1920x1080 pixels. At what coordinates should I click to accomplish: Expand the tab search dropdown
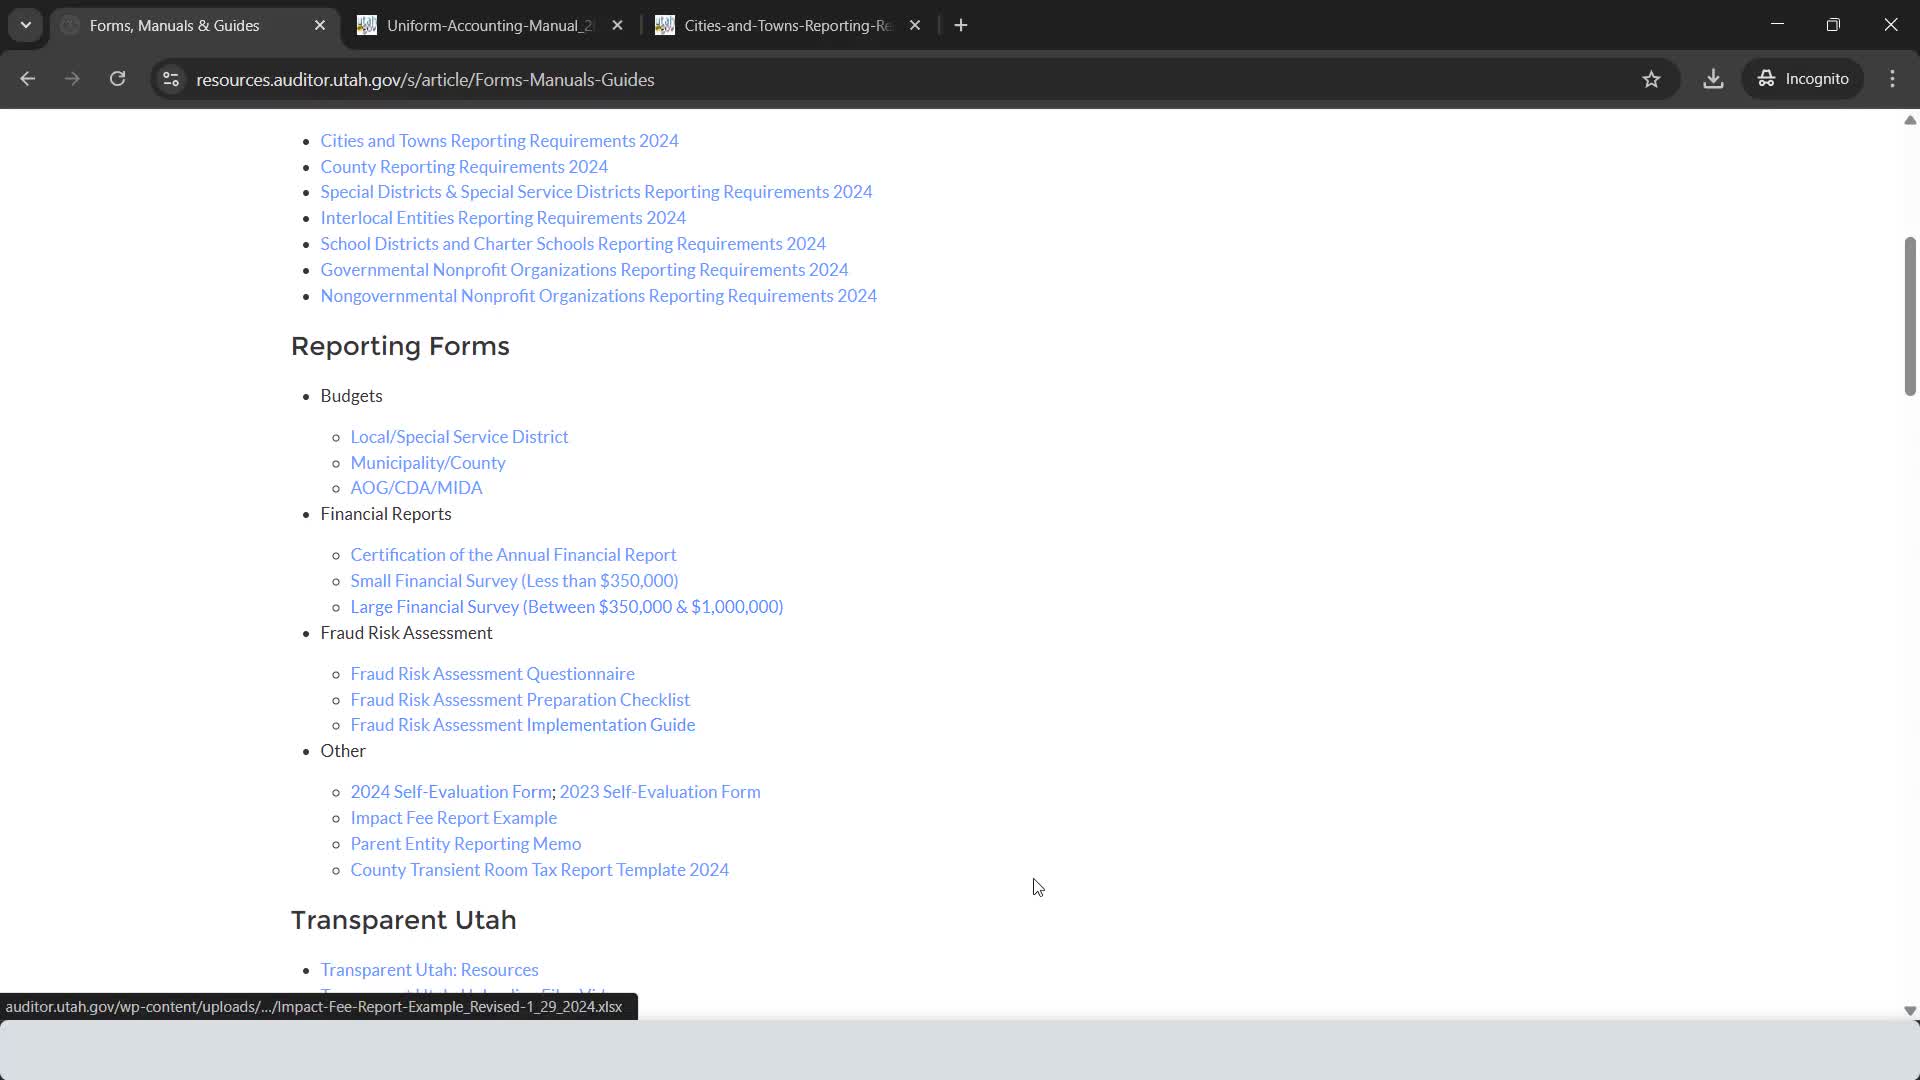point(26,25)
